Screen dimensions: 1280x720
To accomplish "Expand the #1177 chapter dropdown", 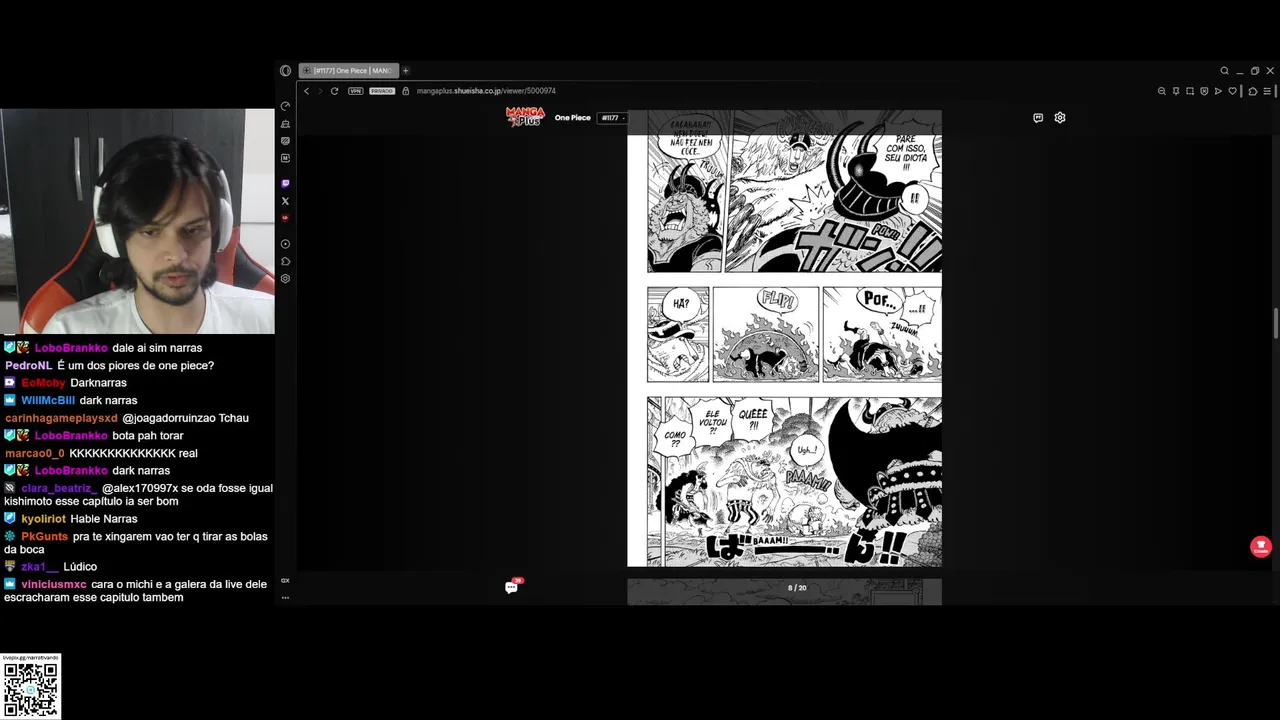I will [612, 118].
